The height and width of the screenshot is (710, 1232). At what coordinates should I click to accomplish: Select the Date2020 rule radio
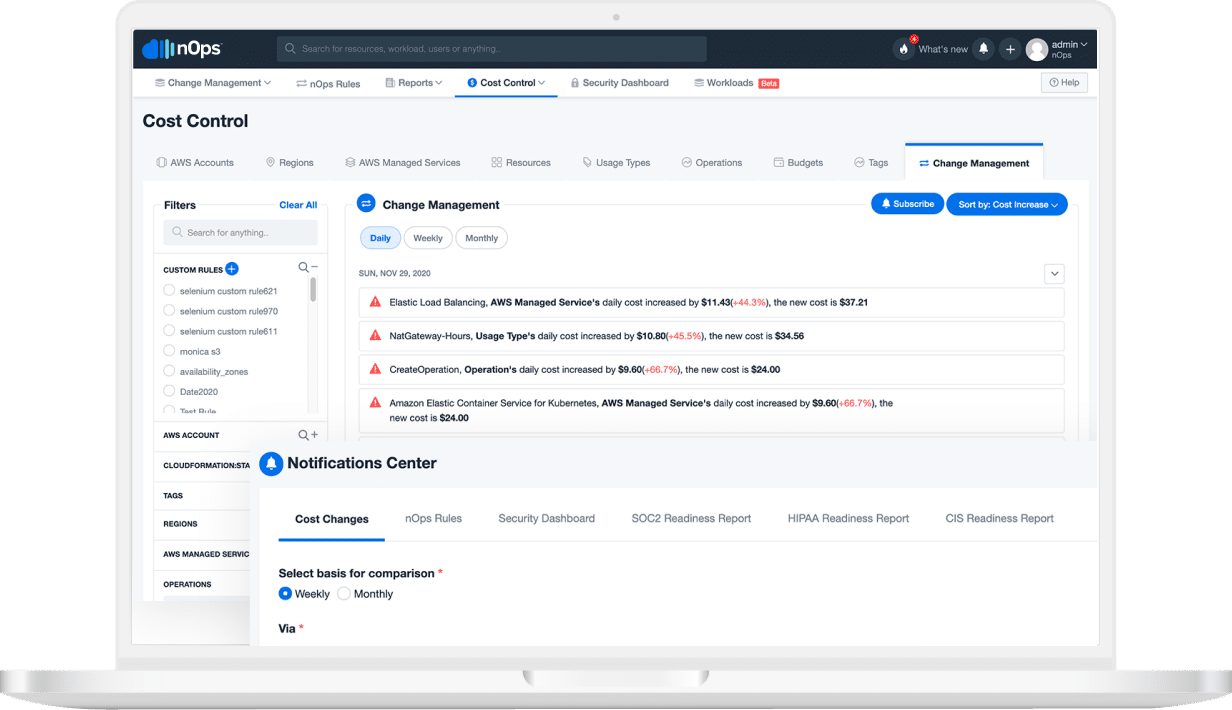[169, 391]
